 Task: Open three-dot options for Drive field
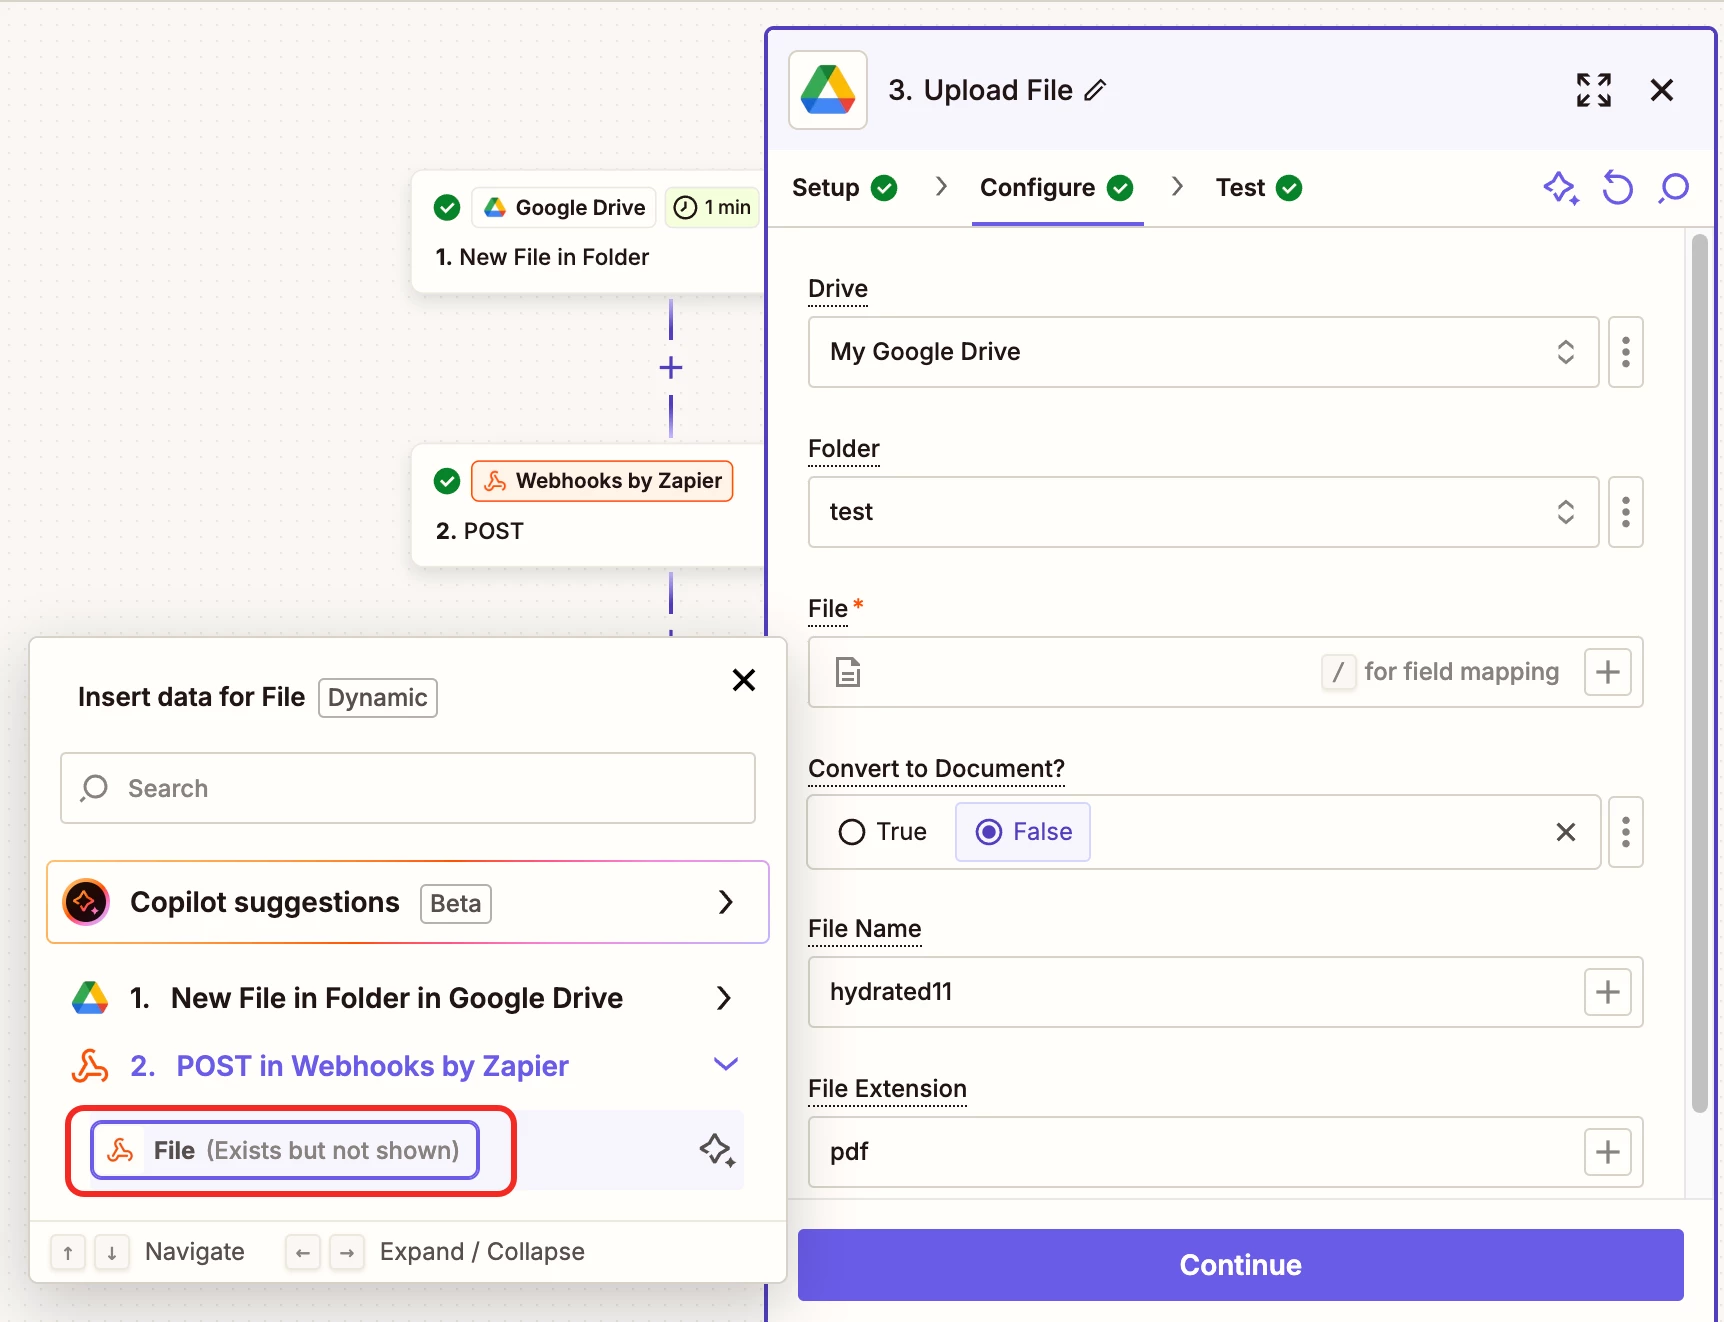coord(1626,352)
